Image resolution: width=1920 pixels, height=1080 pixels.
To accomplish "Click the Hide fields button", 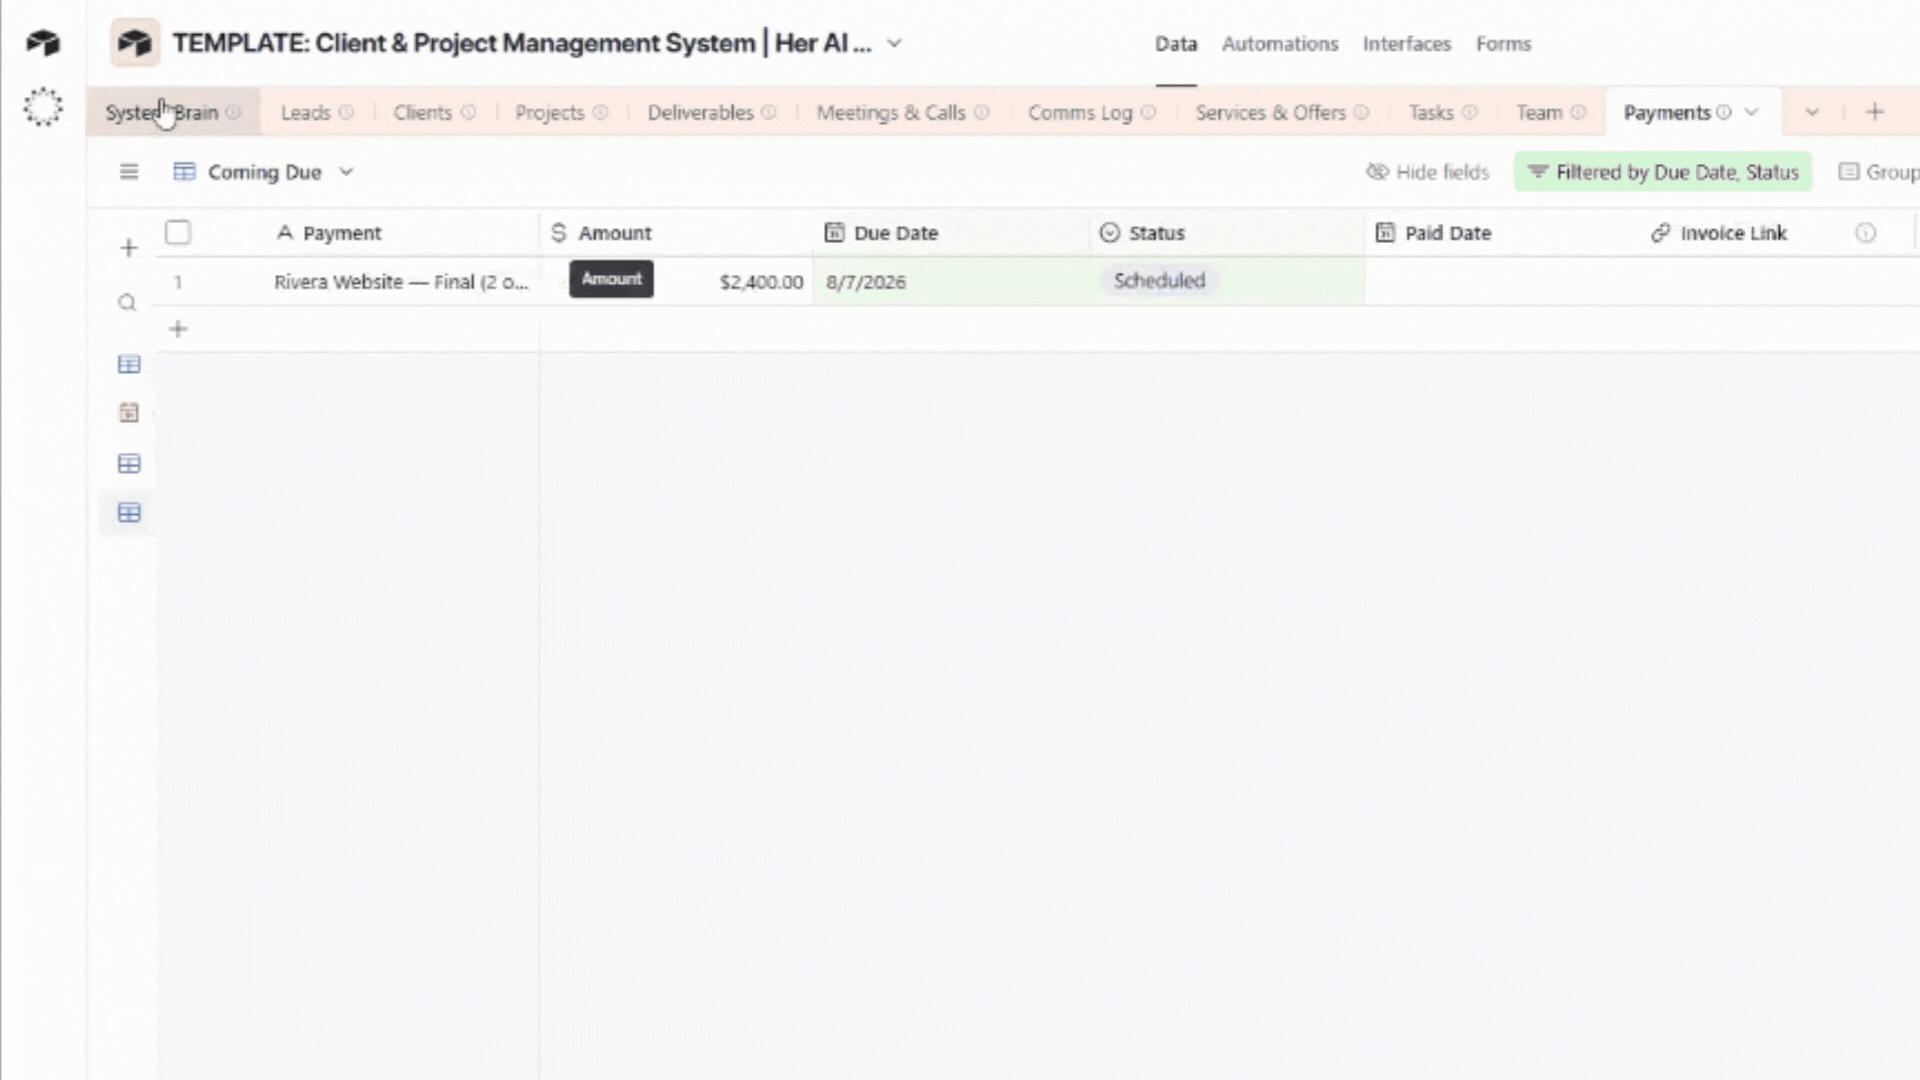I will click(x=1428, y=172).
